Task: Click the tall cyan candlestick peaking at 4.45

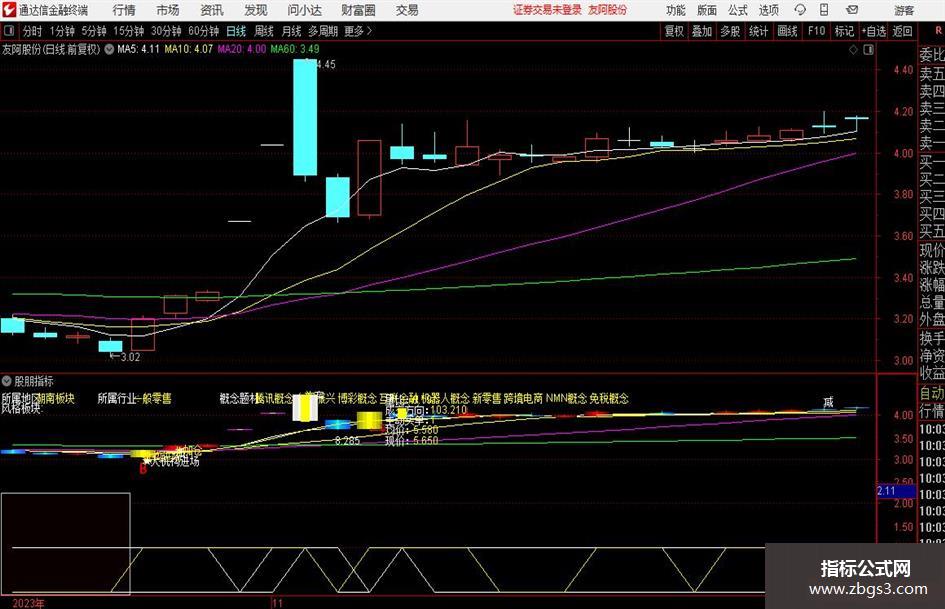Action: [305, 117]
